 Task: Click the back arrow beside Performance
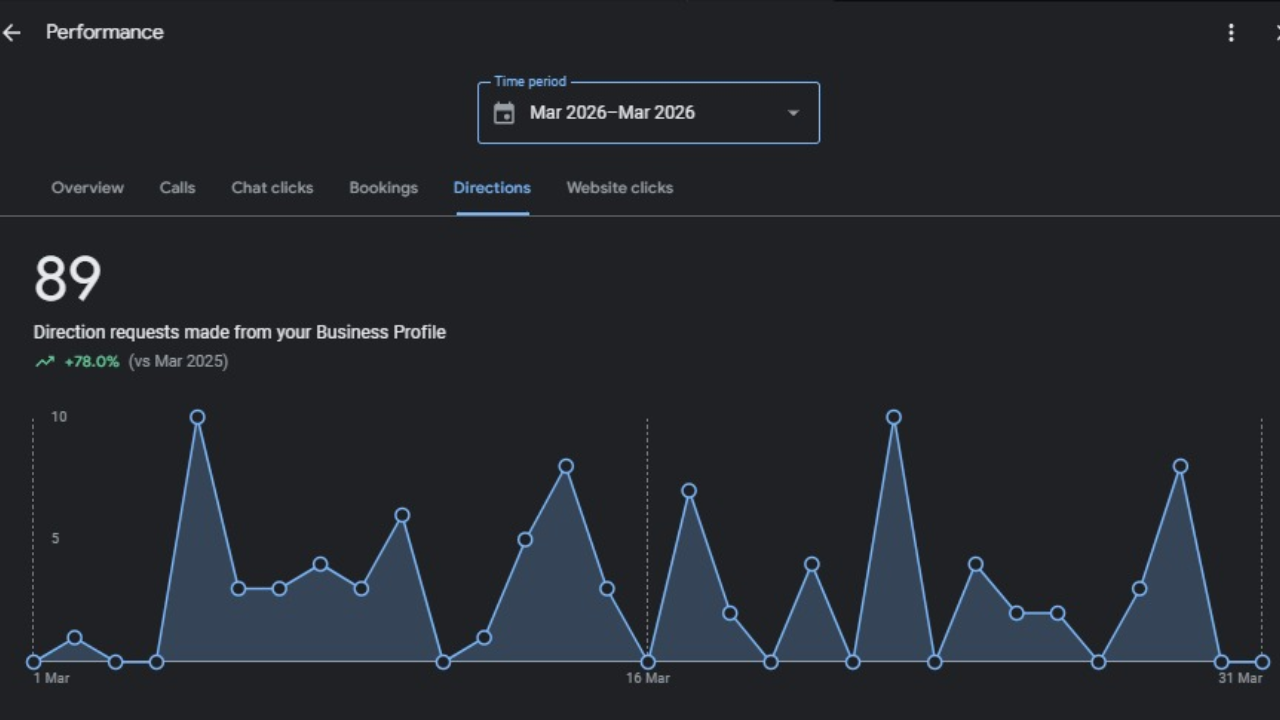click(12, 33)
